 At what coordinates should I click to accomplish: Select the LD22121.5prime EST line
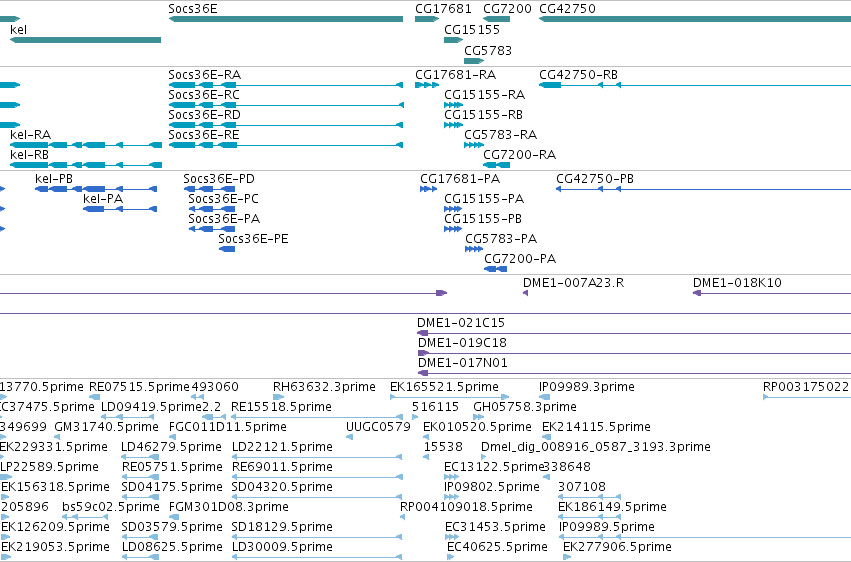click(x=317, y=457)
